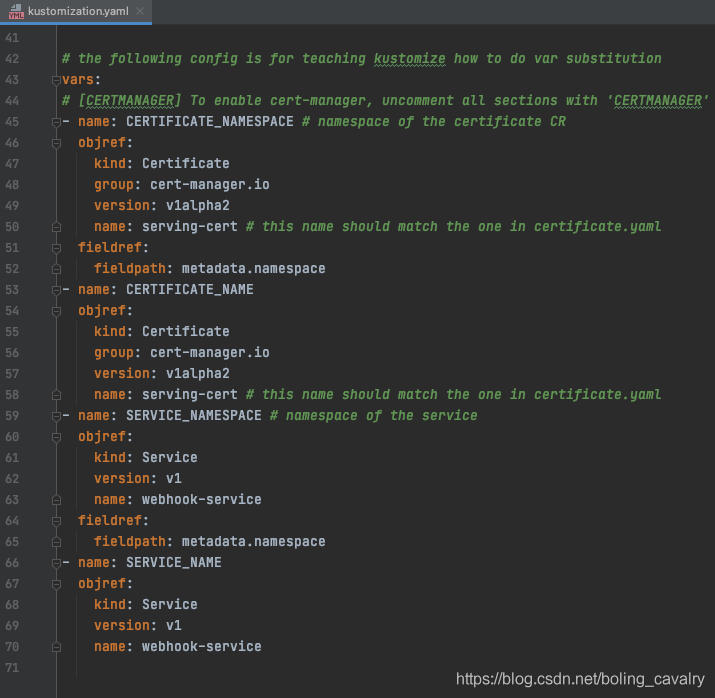Click the quoted 'CERTMANAGER' at line 44 end
715x698 pixels.
[x=658, y=101]
